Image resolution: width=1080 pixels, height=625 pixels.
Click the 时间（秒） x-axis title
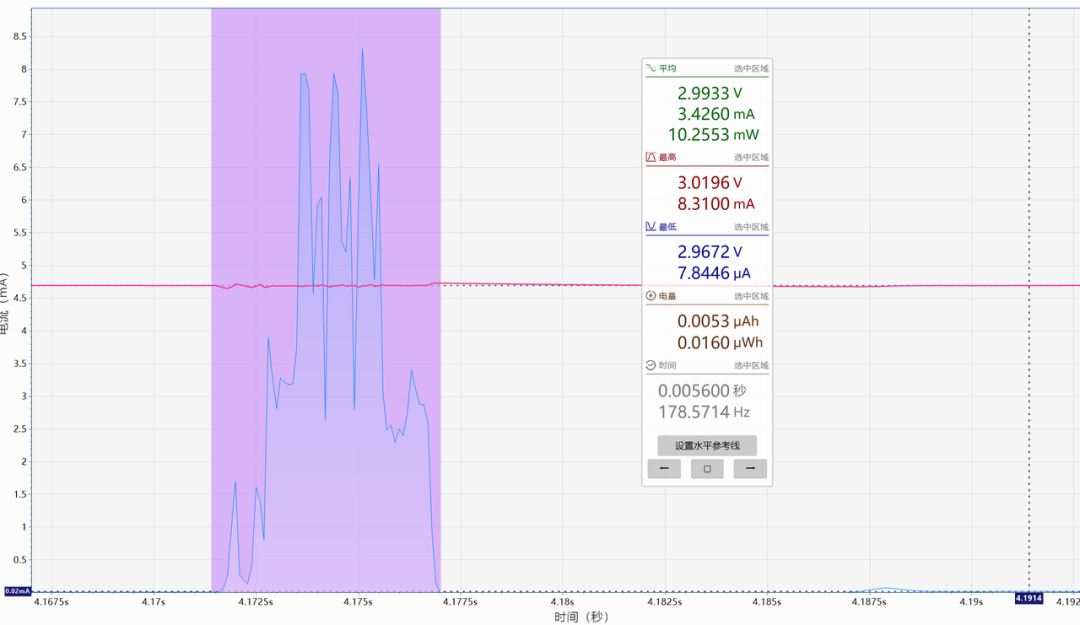click(581, 617)
